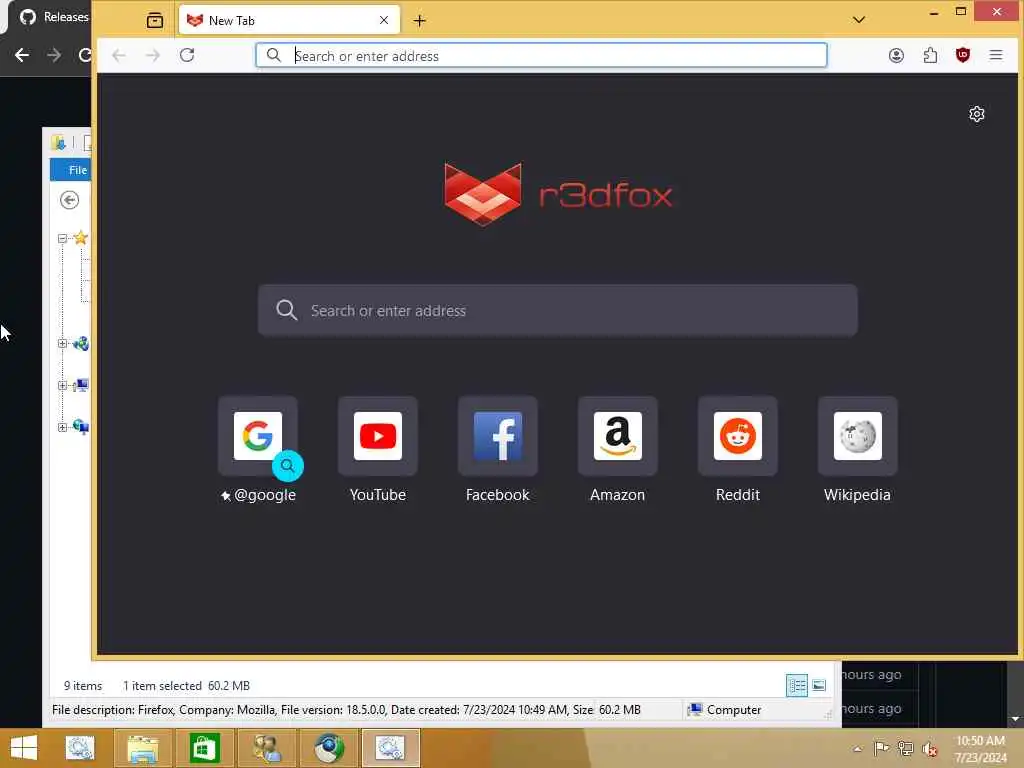Viewport: 1024px width, 768px height.
Task: Open the r3dfox hamburger menu
Action: tap(995, 56)
